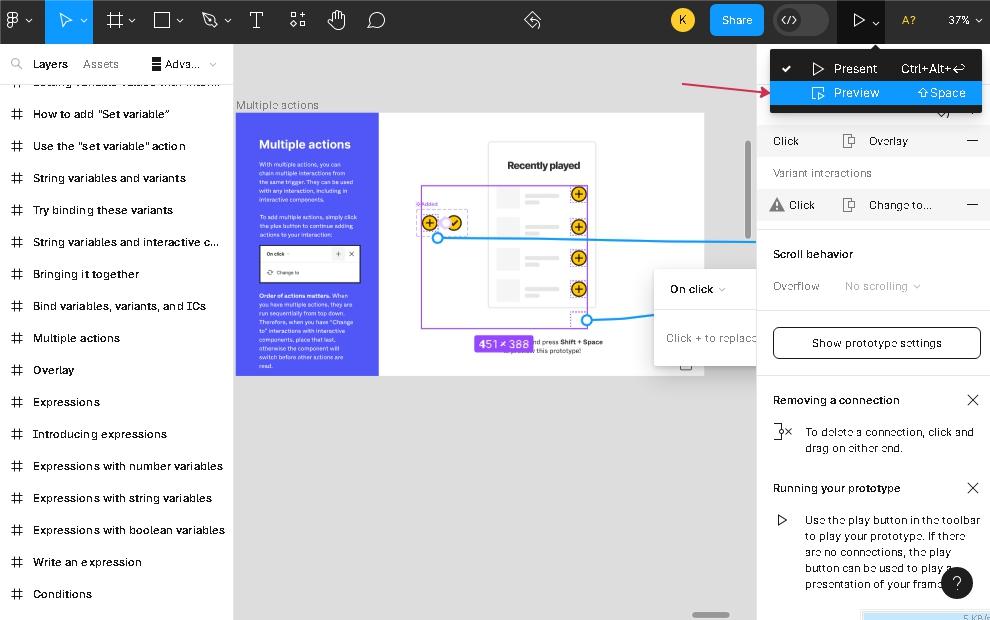Select the Frame tool

[115, 20]
